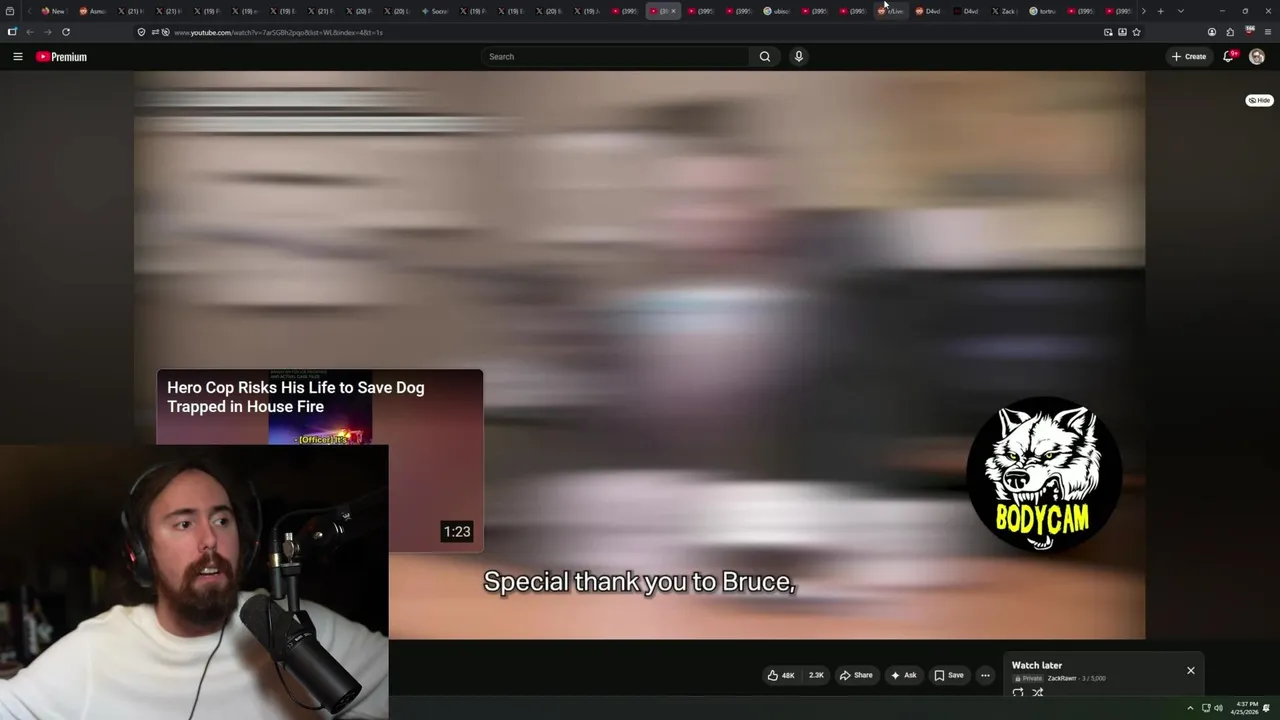This screenshot has height=720, width=1280.
Task: Click the red extension badge icon
Action: pyautogui.click(x=1250, y=32)
